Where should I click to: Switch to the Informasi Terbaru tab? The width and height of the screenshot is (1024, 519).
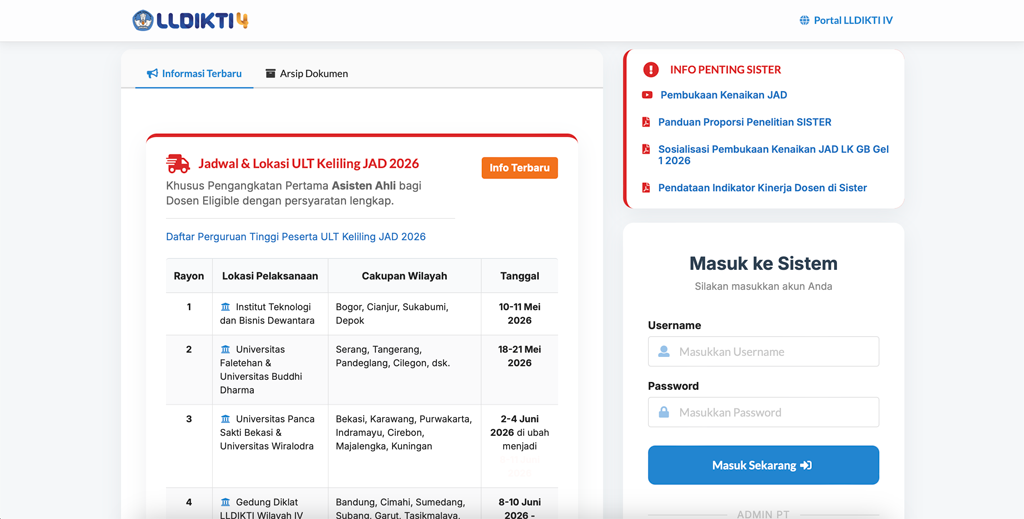[194, 74]
